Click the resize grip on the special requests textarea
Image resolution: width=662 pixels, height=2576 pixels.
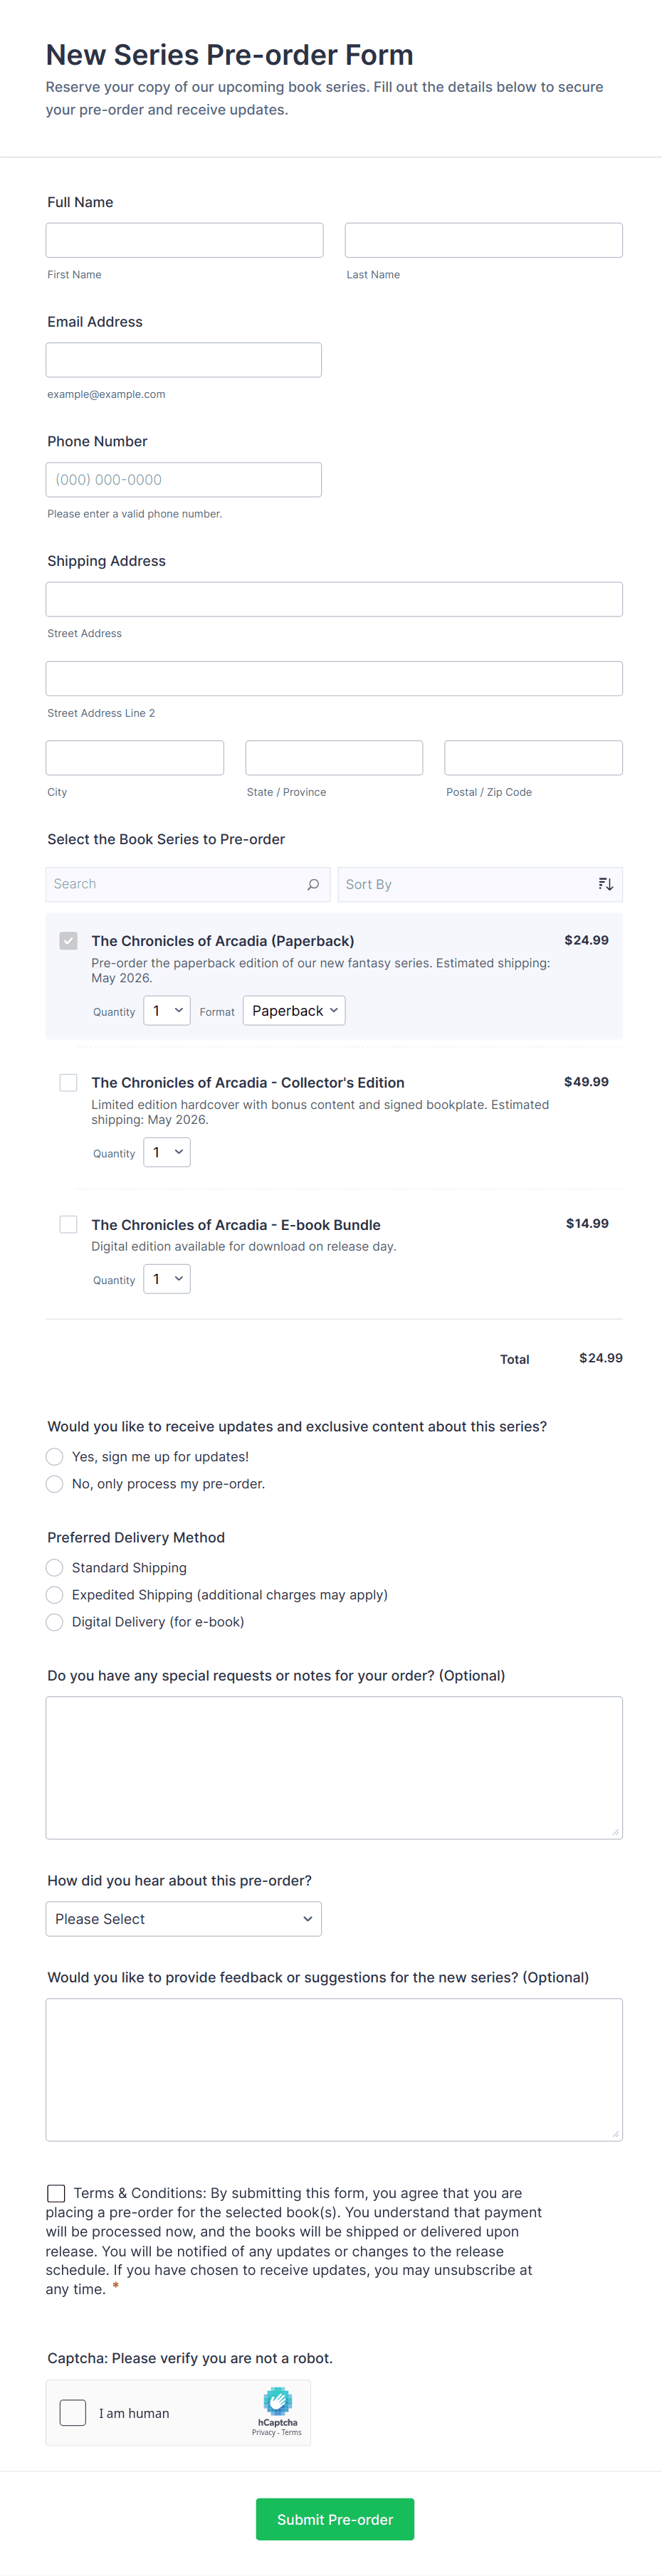(615, 1831)
